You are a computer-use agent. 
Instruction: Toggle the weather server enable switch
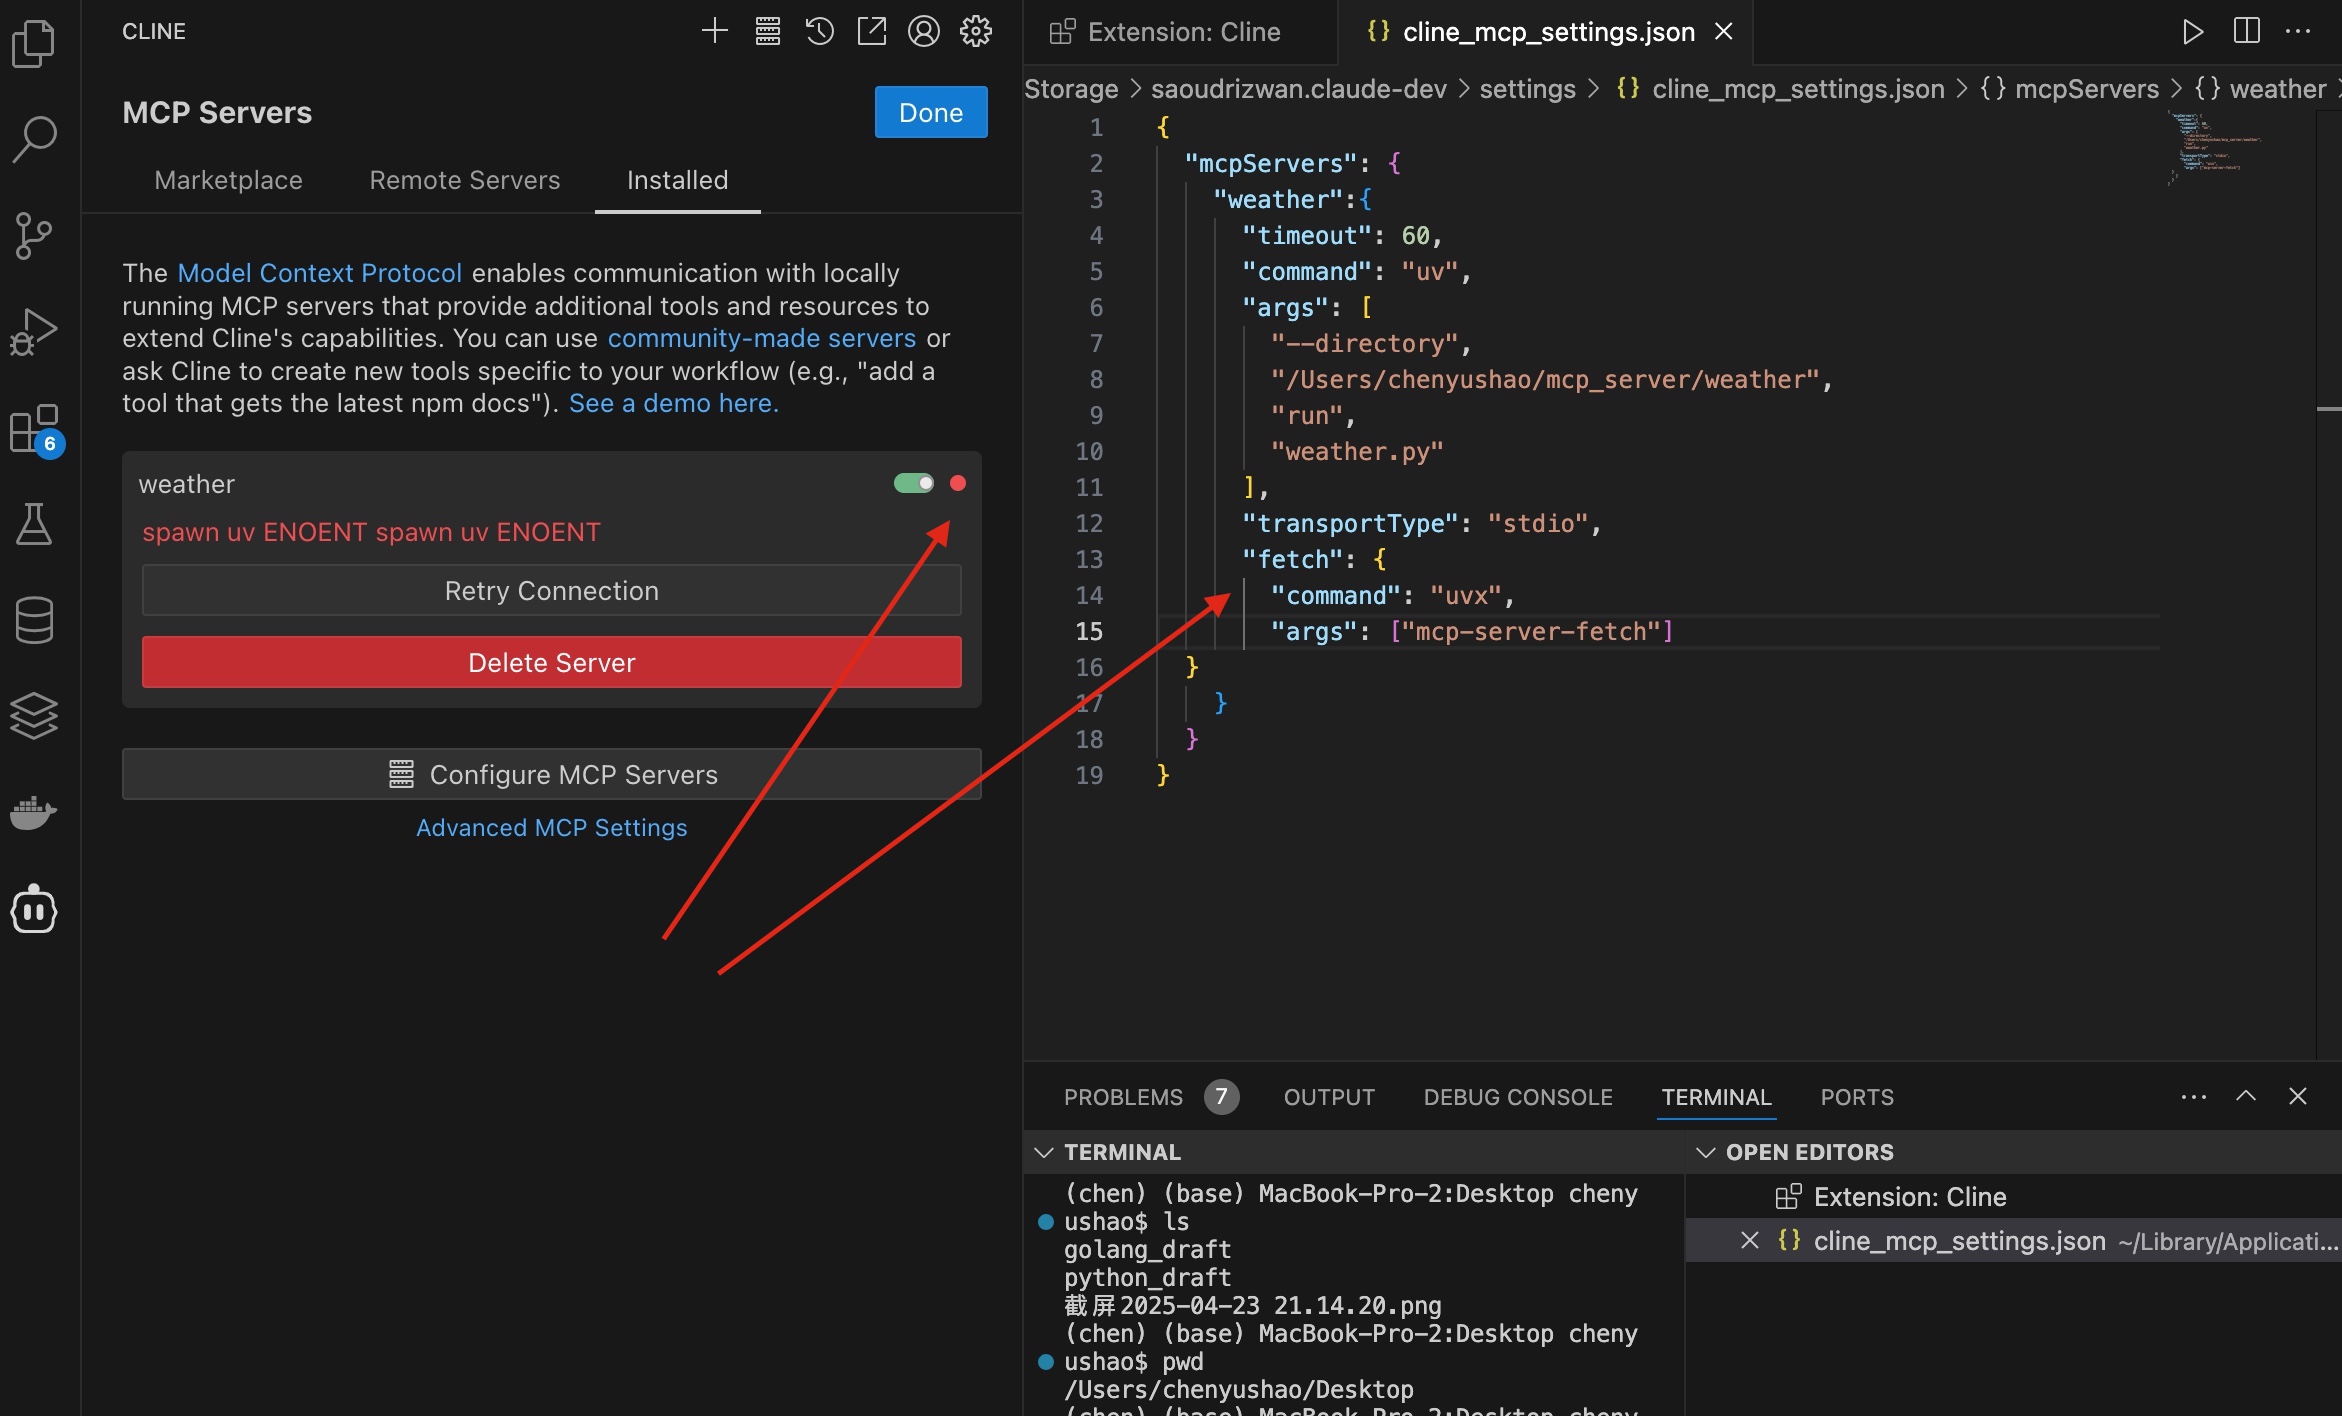913,483
